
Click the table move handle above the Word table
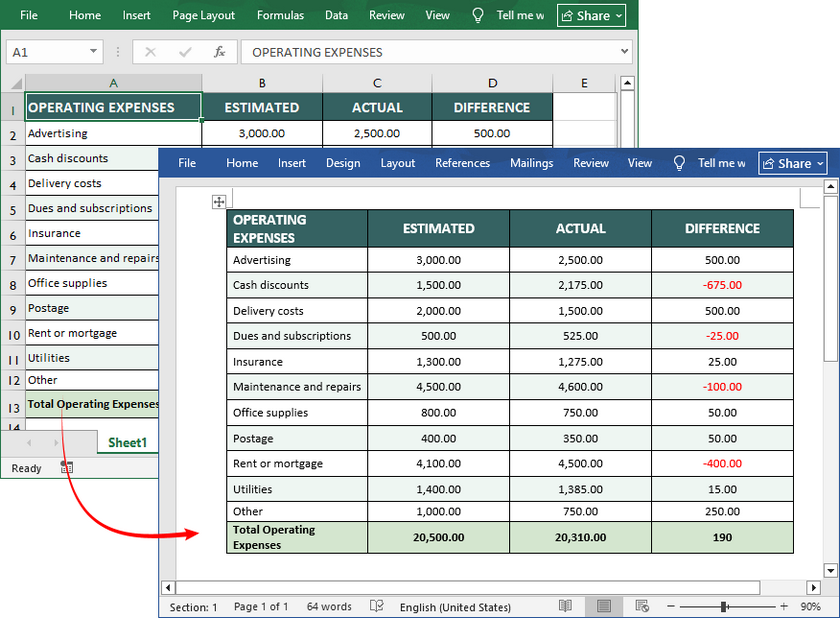(219, 200)
